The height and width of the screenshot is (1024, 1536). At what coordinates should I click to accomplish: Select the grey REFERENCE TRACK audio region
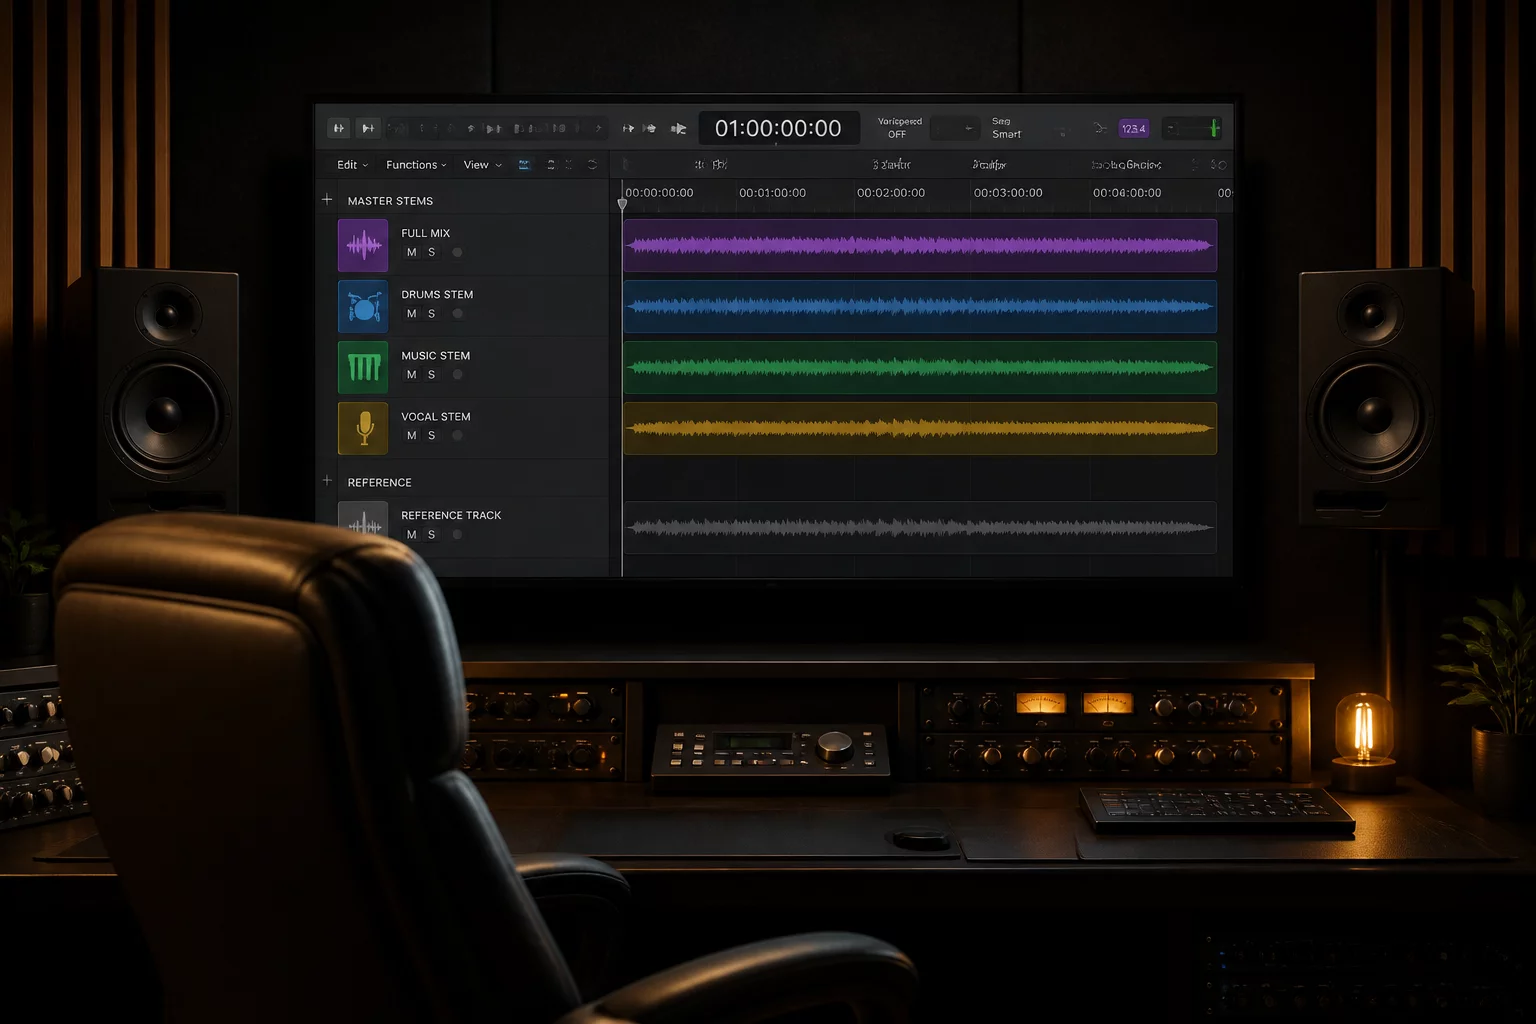click(x=920, y=527)
